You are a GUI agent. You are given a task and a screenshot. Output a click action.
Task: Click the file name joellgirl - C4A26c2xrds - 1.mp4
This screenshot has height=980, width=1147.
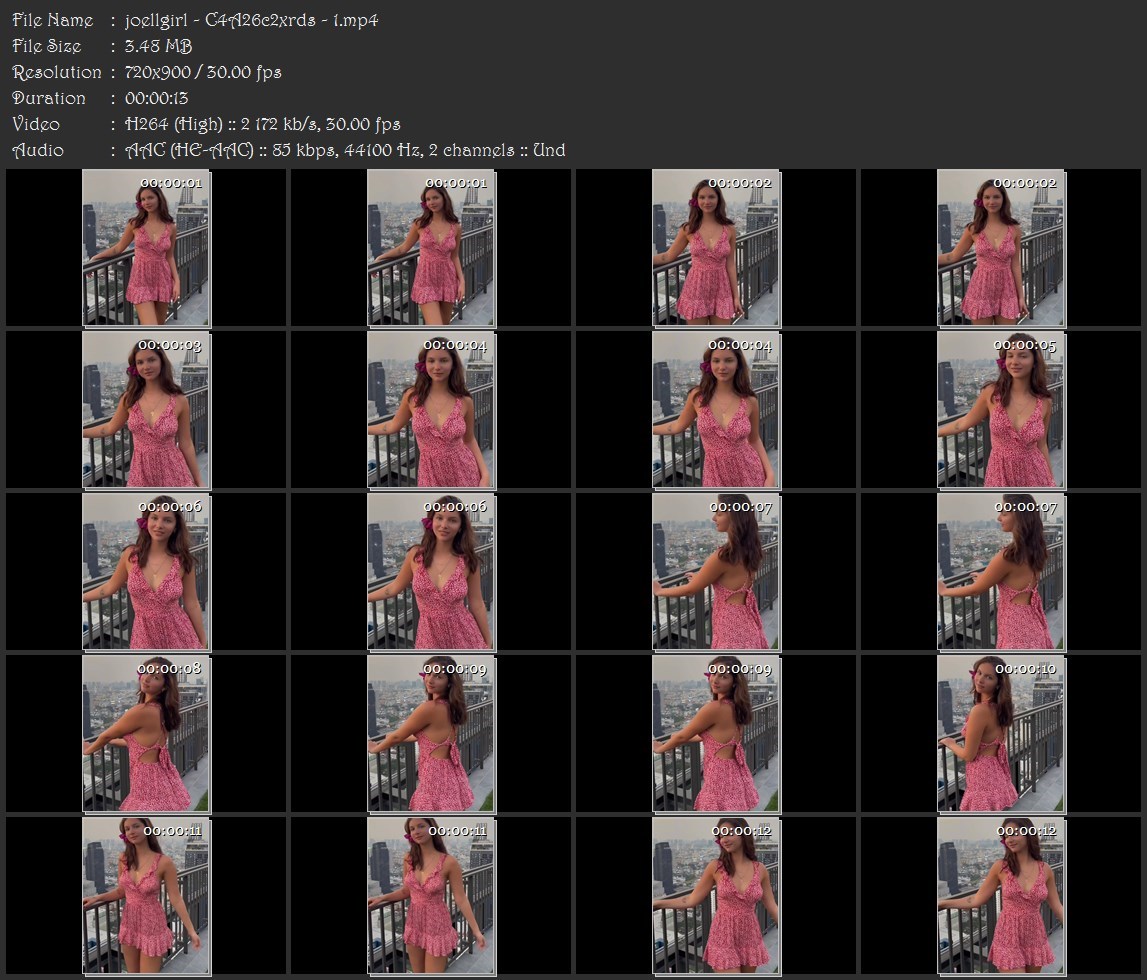click(251, 20)
